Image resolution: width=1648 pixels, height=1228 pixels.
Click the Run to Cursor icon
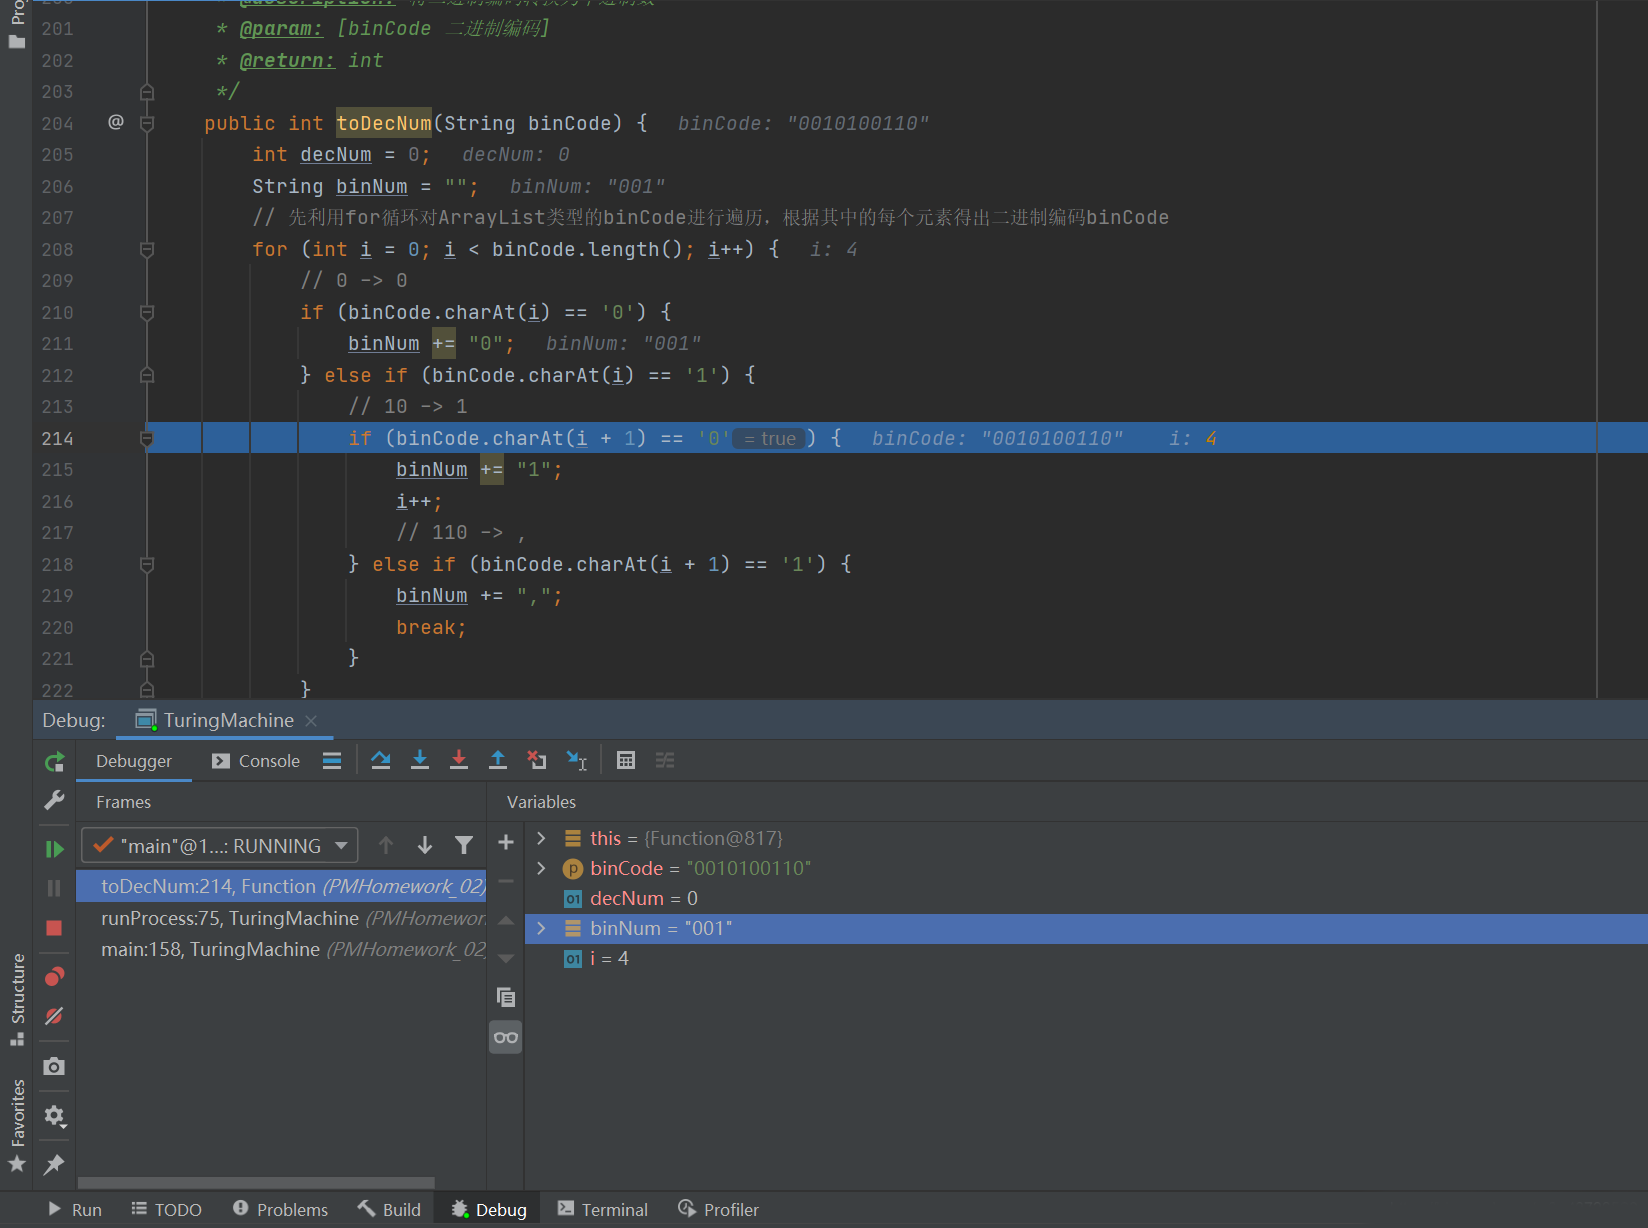point(577,760)
